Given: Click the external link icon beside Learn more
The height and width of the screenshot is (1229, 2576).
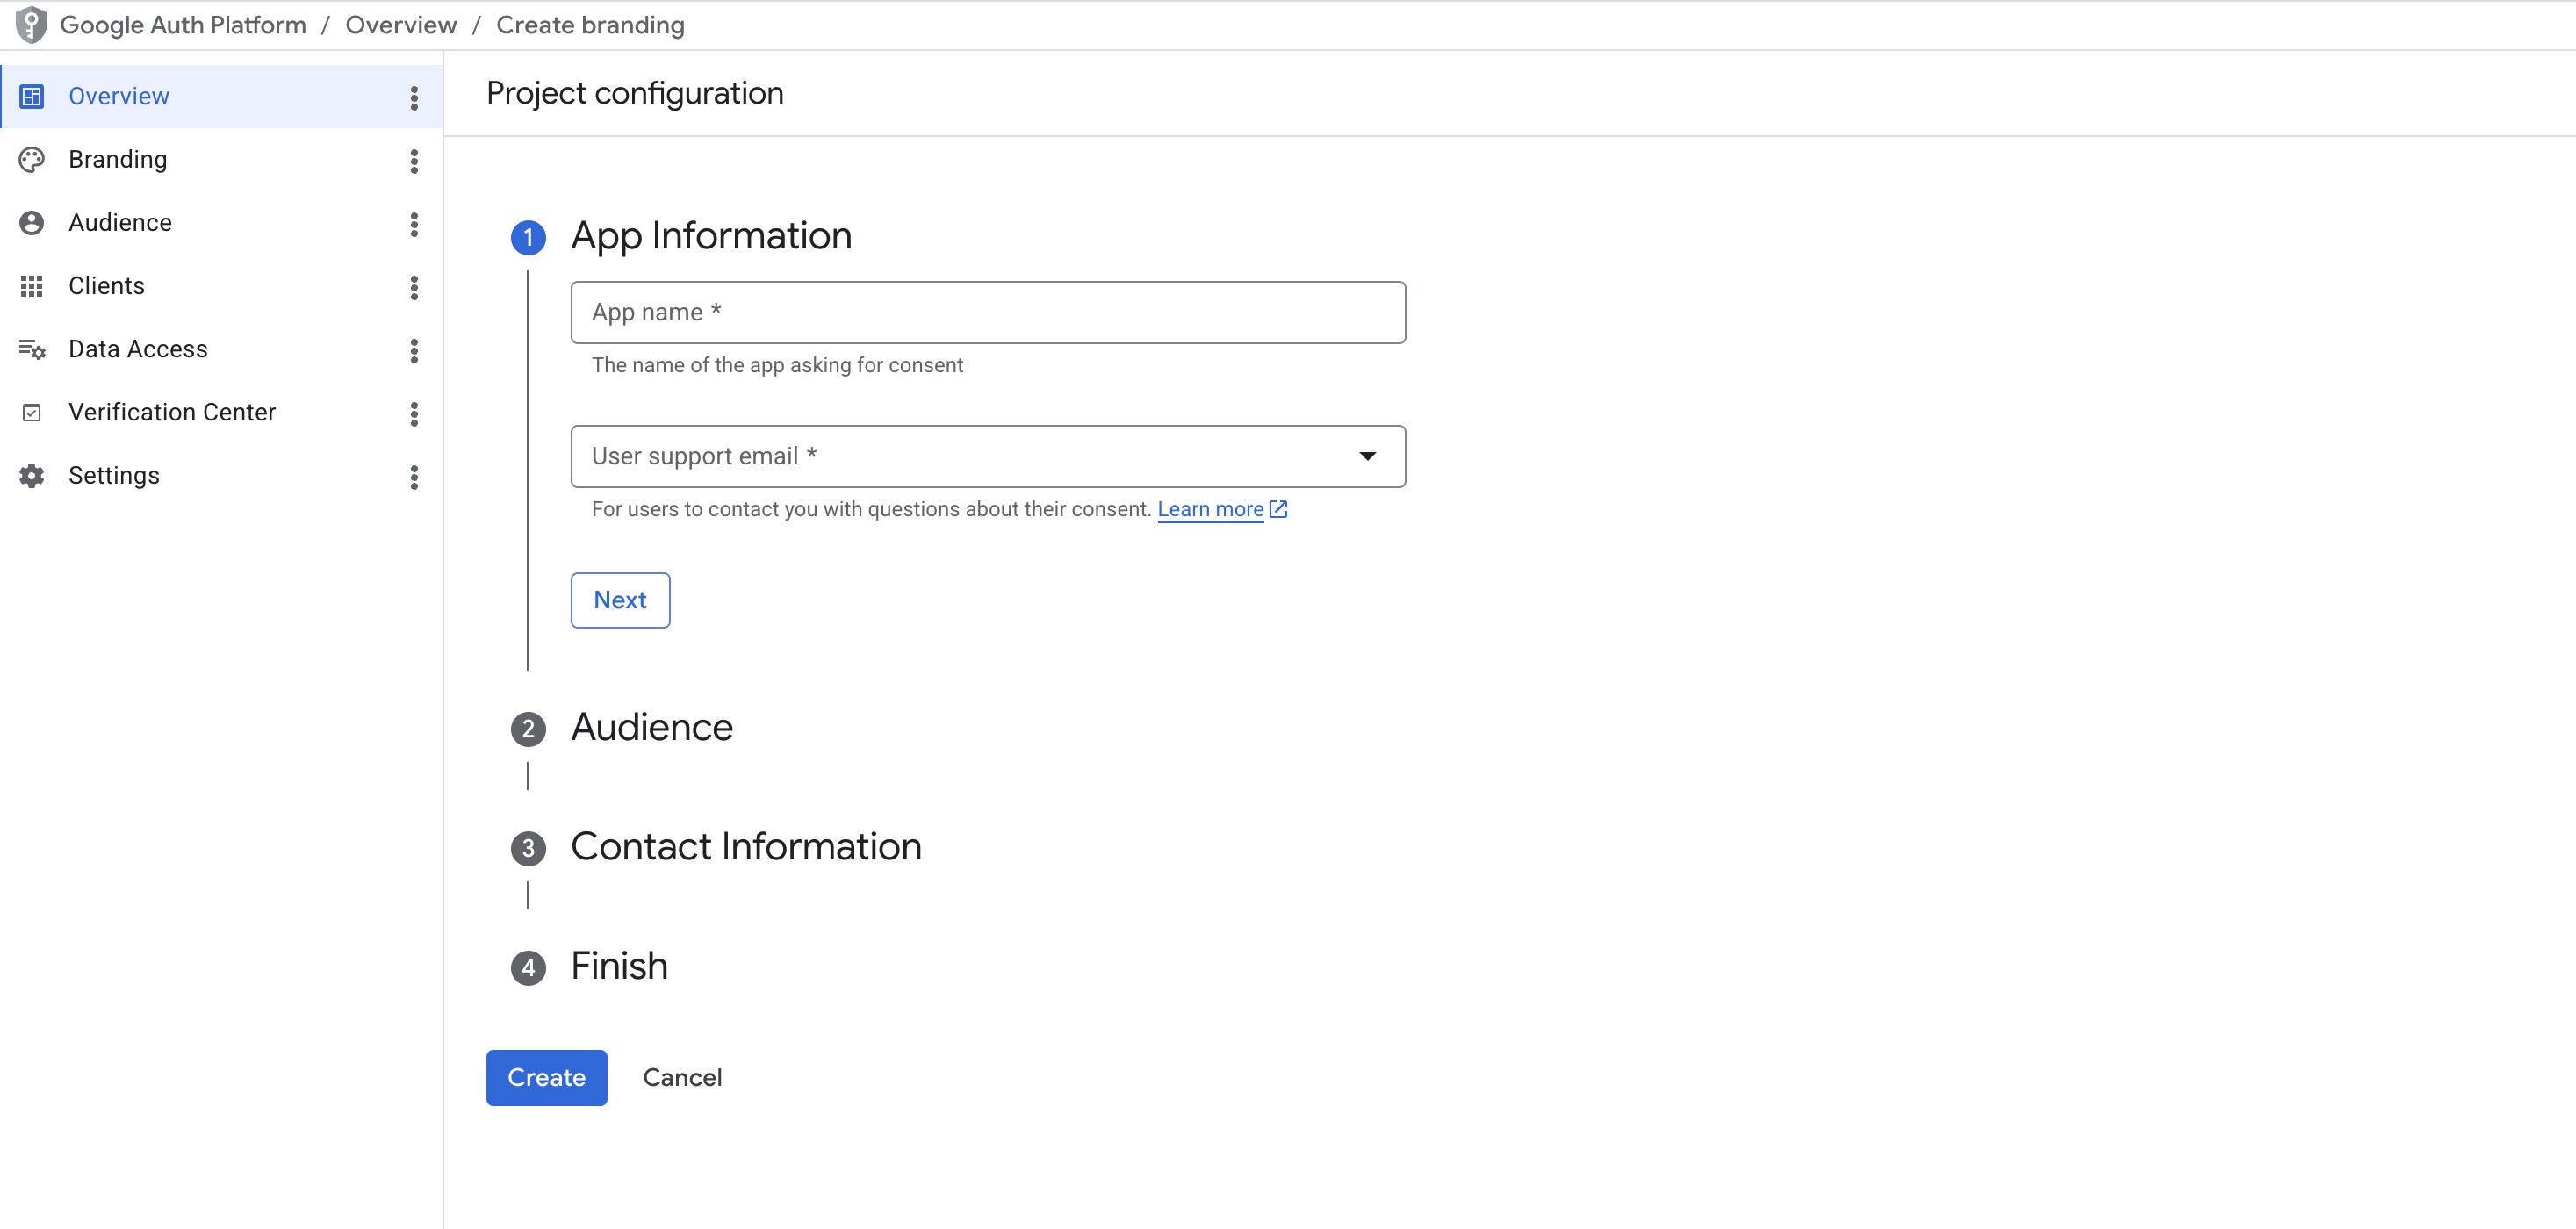Looking at the screenshot, I should [x=1279, y=509].
